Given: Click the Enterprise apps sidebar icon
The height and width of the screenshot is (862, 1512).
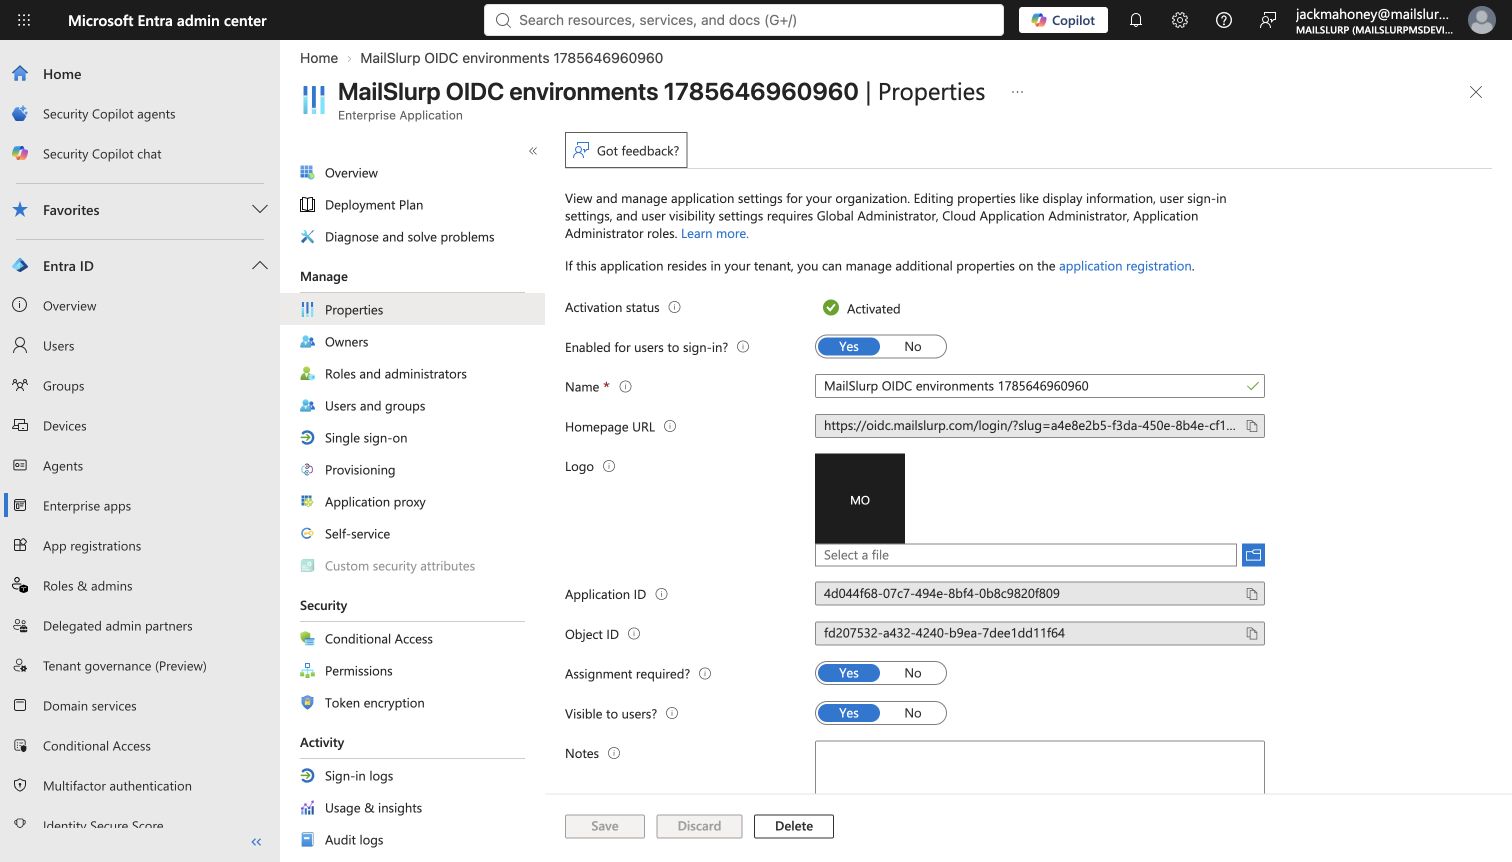Looking at the screenshot, I should click(20, 506).
